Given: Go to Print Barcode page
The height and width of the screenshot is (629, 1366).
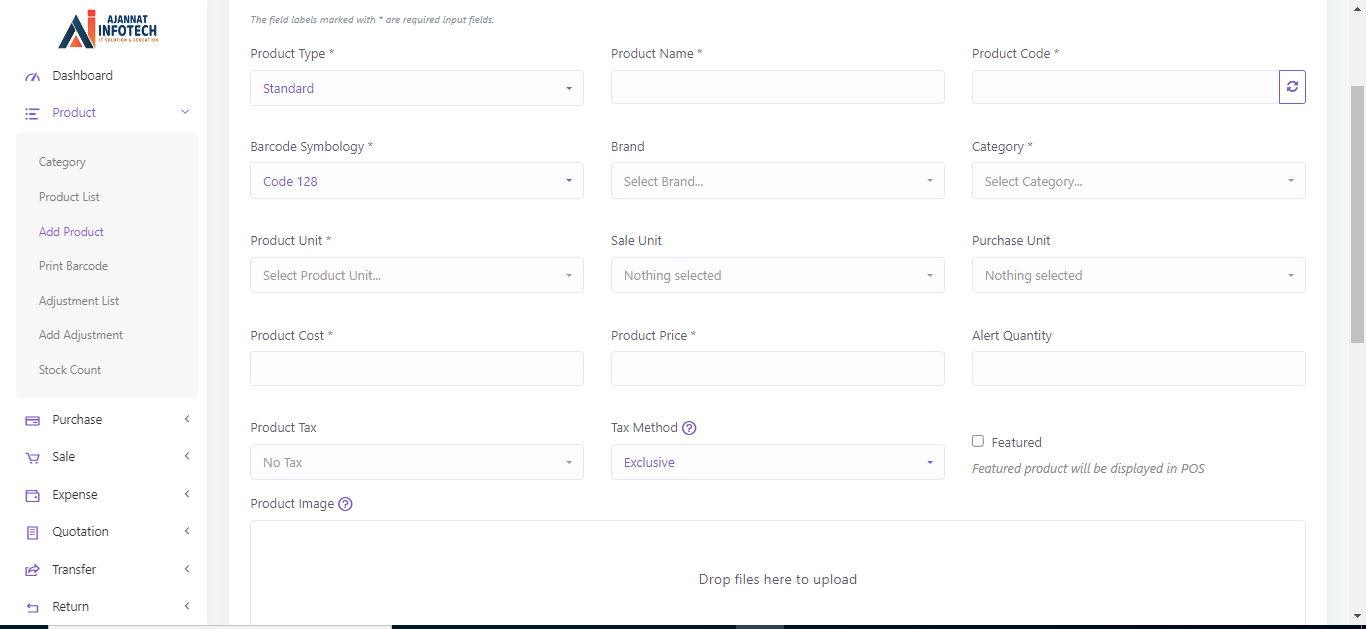Looking at the screenshot, I should click(73, 266).
